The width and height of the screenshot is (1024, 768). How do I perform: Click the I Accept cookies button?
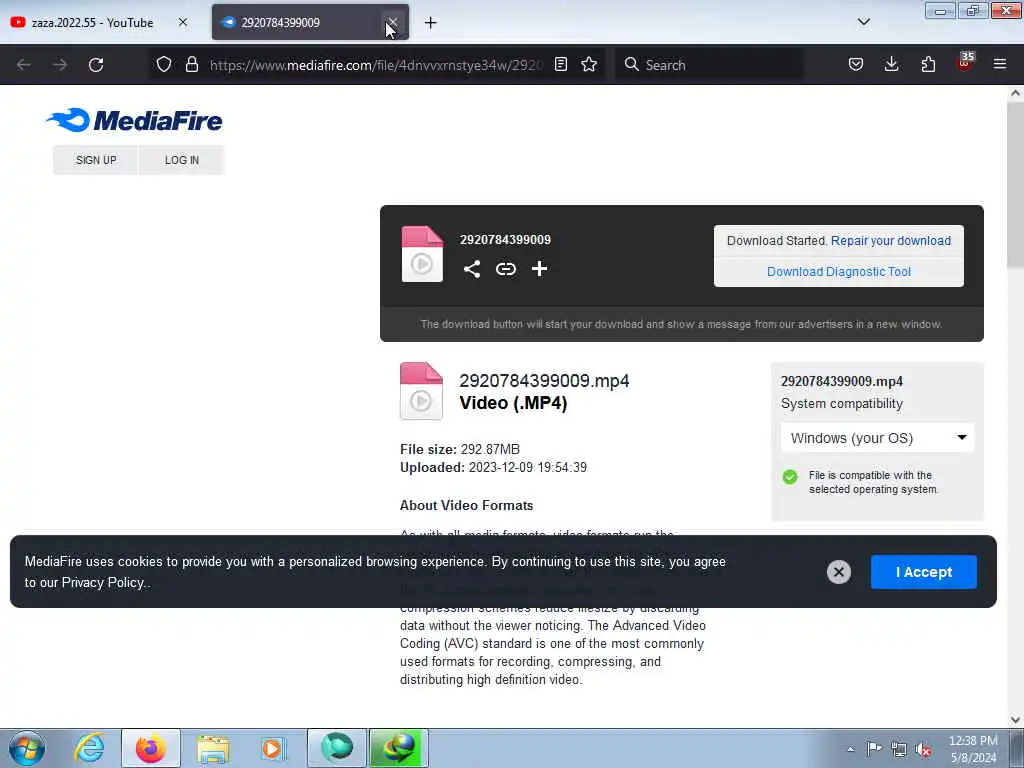point(923,572)
